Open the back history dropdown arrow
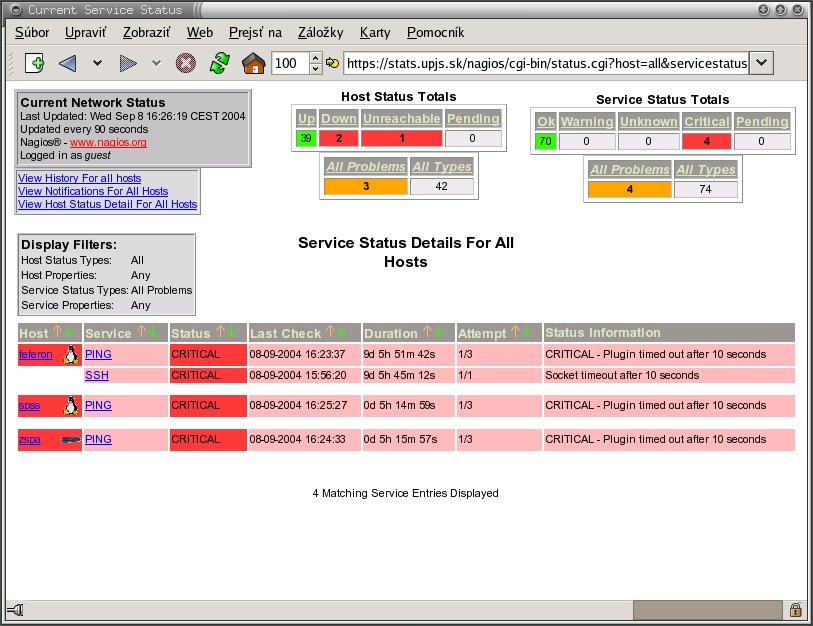813x626 pixels. pyautogui.click(x=97, y=63)
